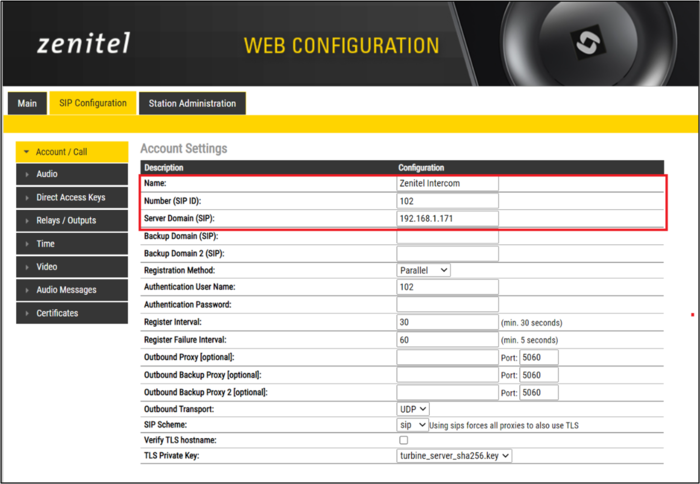Click the Number (SIP ID) field
Screen dimensions: 700x484
[x=447, y=201]
